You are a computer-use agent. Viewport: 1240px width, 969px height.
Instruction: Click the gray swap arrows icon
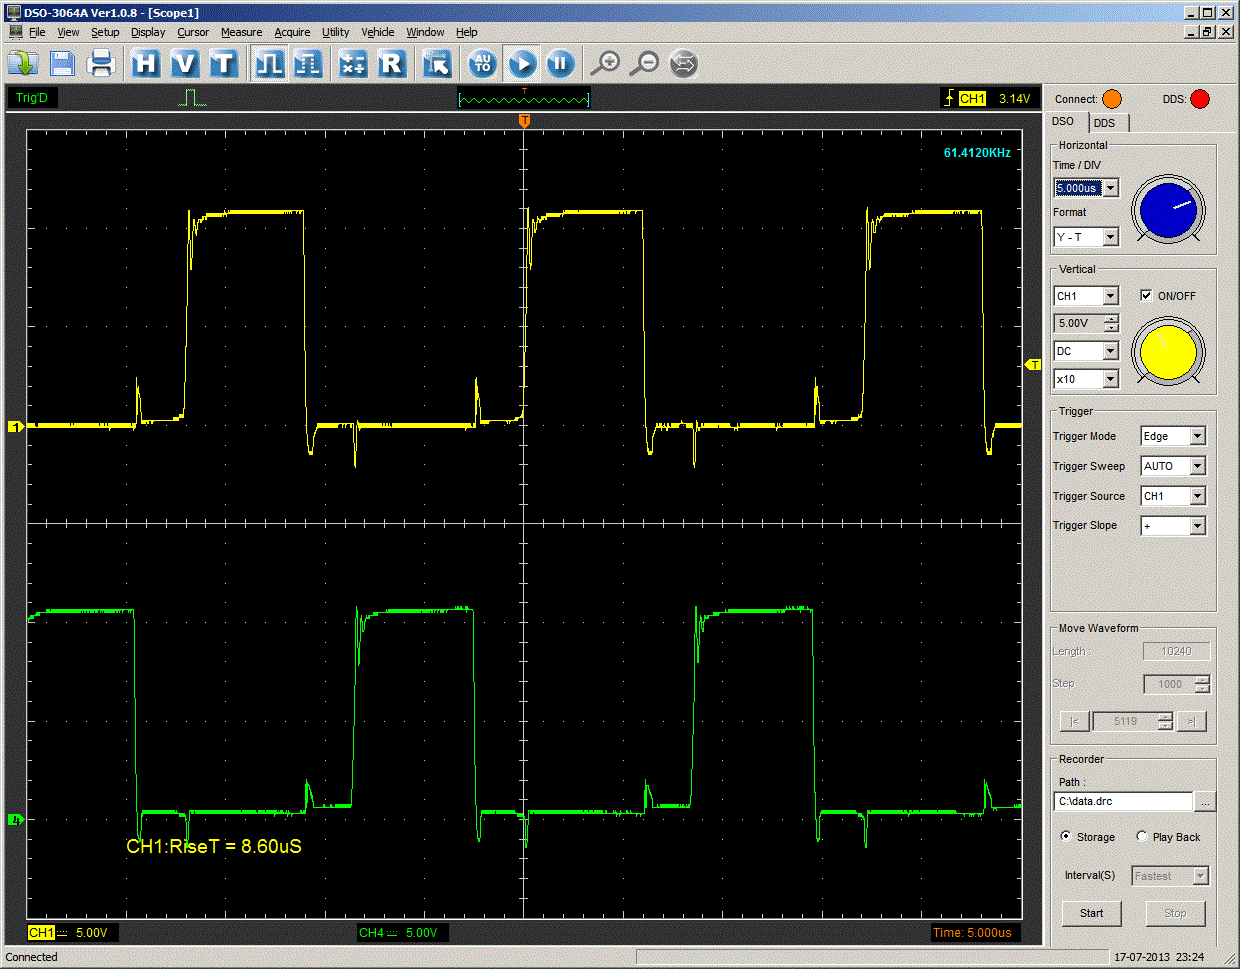point(684,64)
